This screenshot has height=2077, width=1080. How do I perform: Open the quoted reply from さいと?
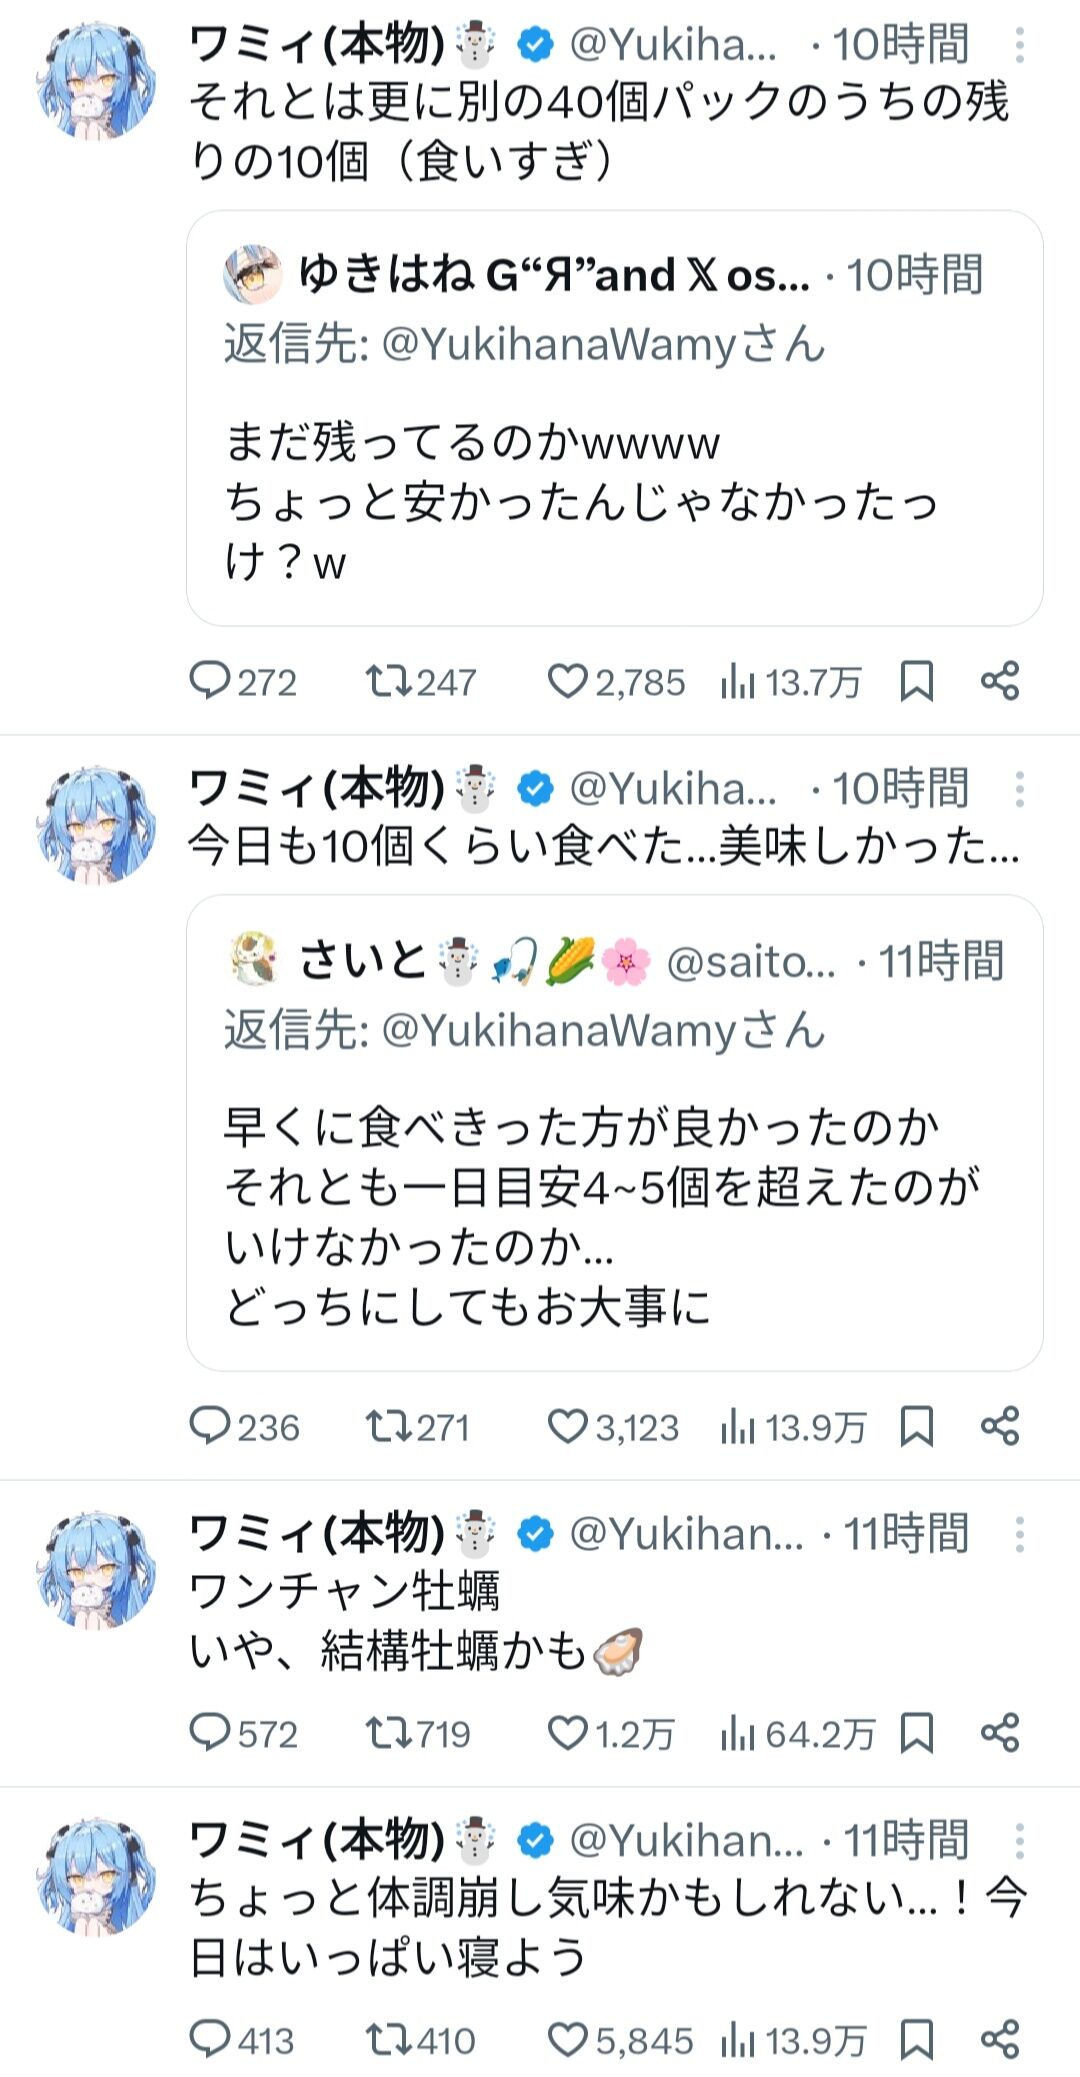coord(615,1132)
